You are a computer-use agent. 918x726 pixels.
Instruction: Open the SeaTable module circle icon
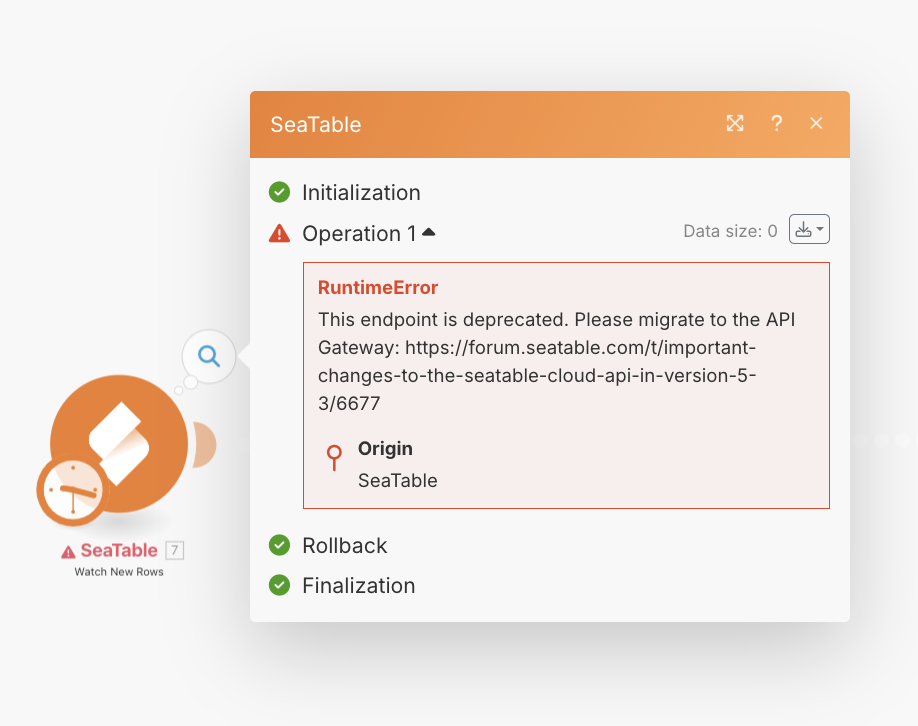119,444
